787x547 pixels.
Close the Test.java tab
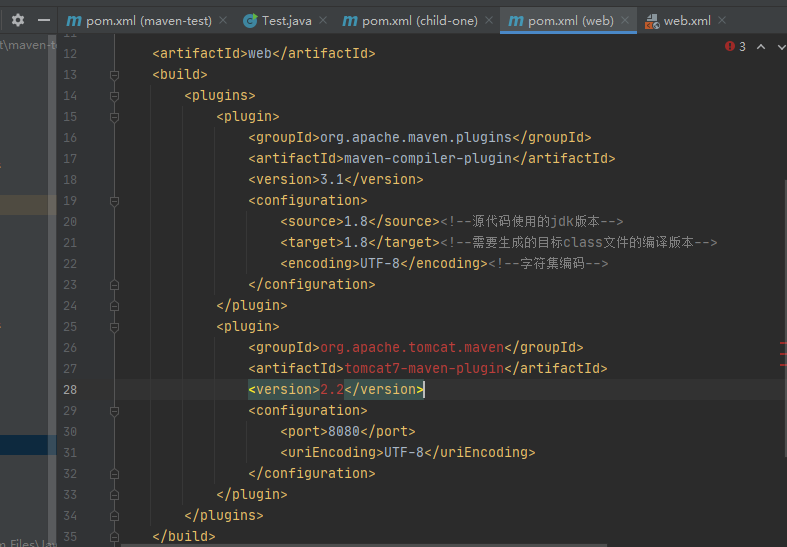(321, 21)
